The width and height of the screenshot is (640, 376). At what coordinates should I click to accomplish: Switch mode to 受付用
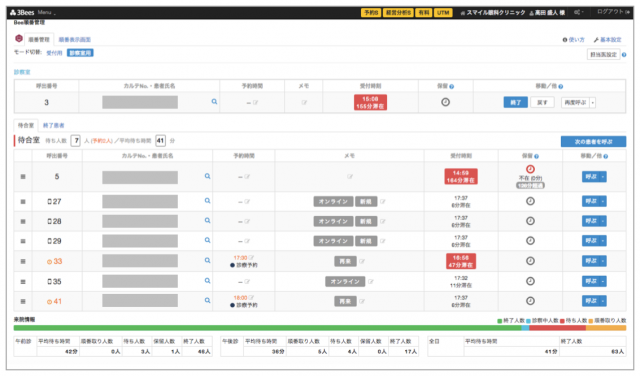54,53
